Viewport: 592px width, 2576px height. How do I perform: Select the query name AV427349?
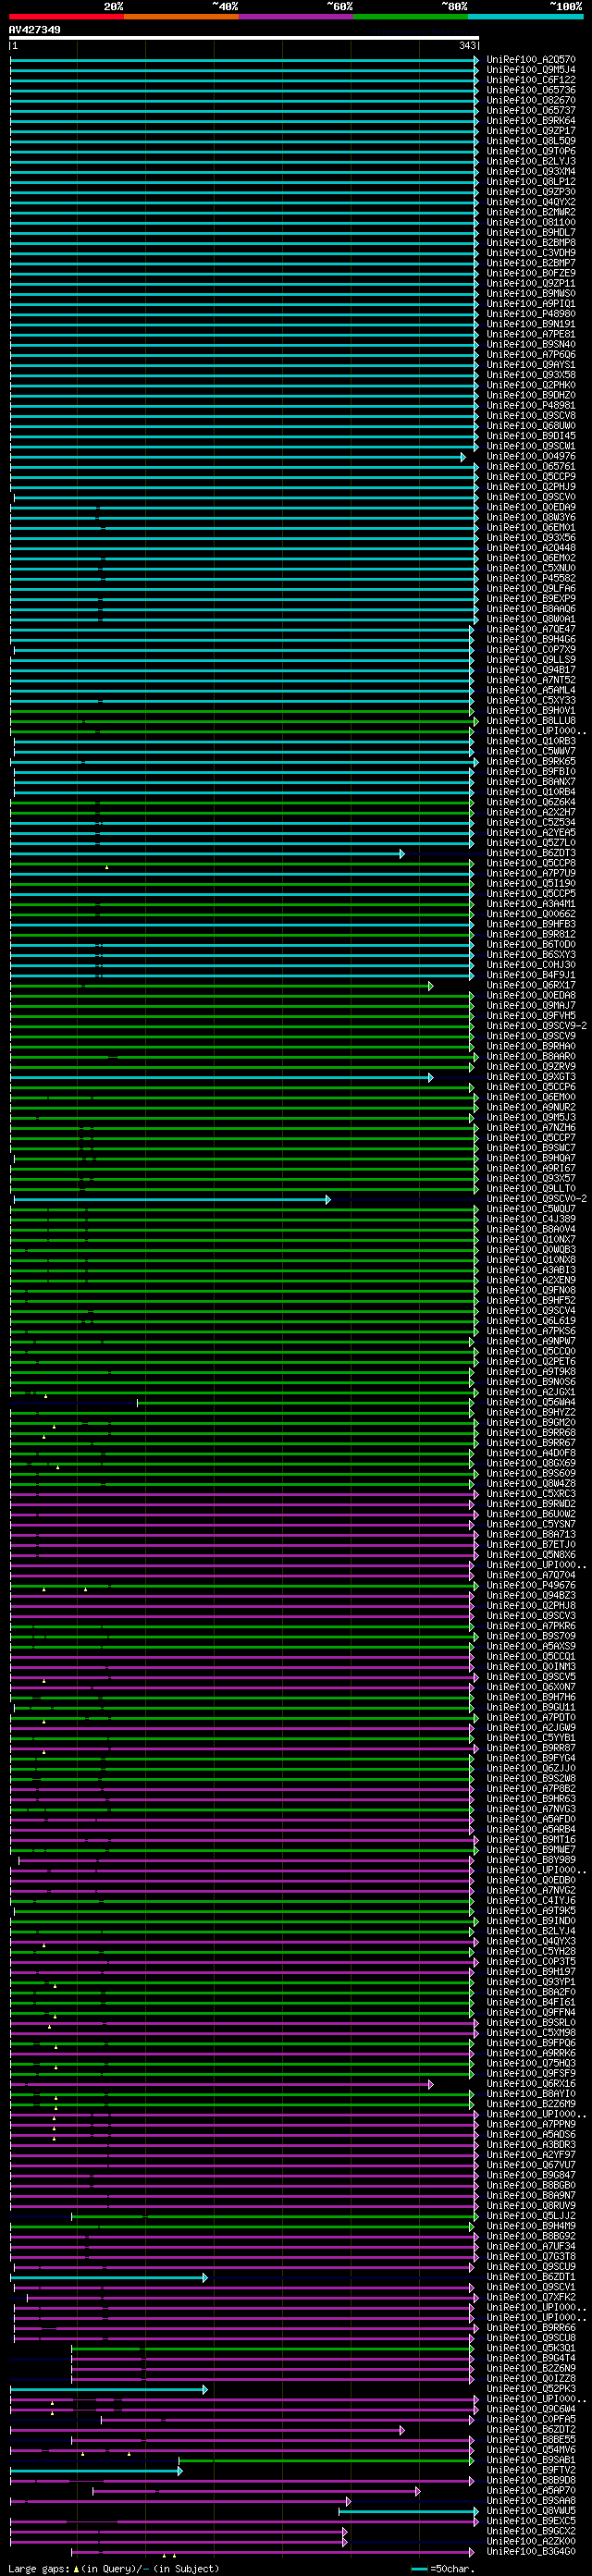pyautogui.click(x=34, y=30)
